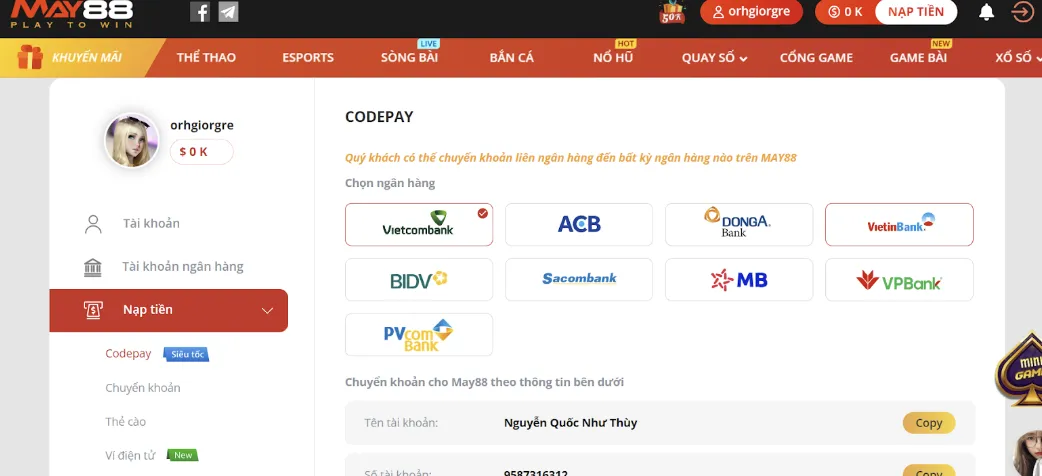The width and height of the screenshot is (1042, 476).
Task: Open the Sòng Bài live menu
Action: [409, 58]
